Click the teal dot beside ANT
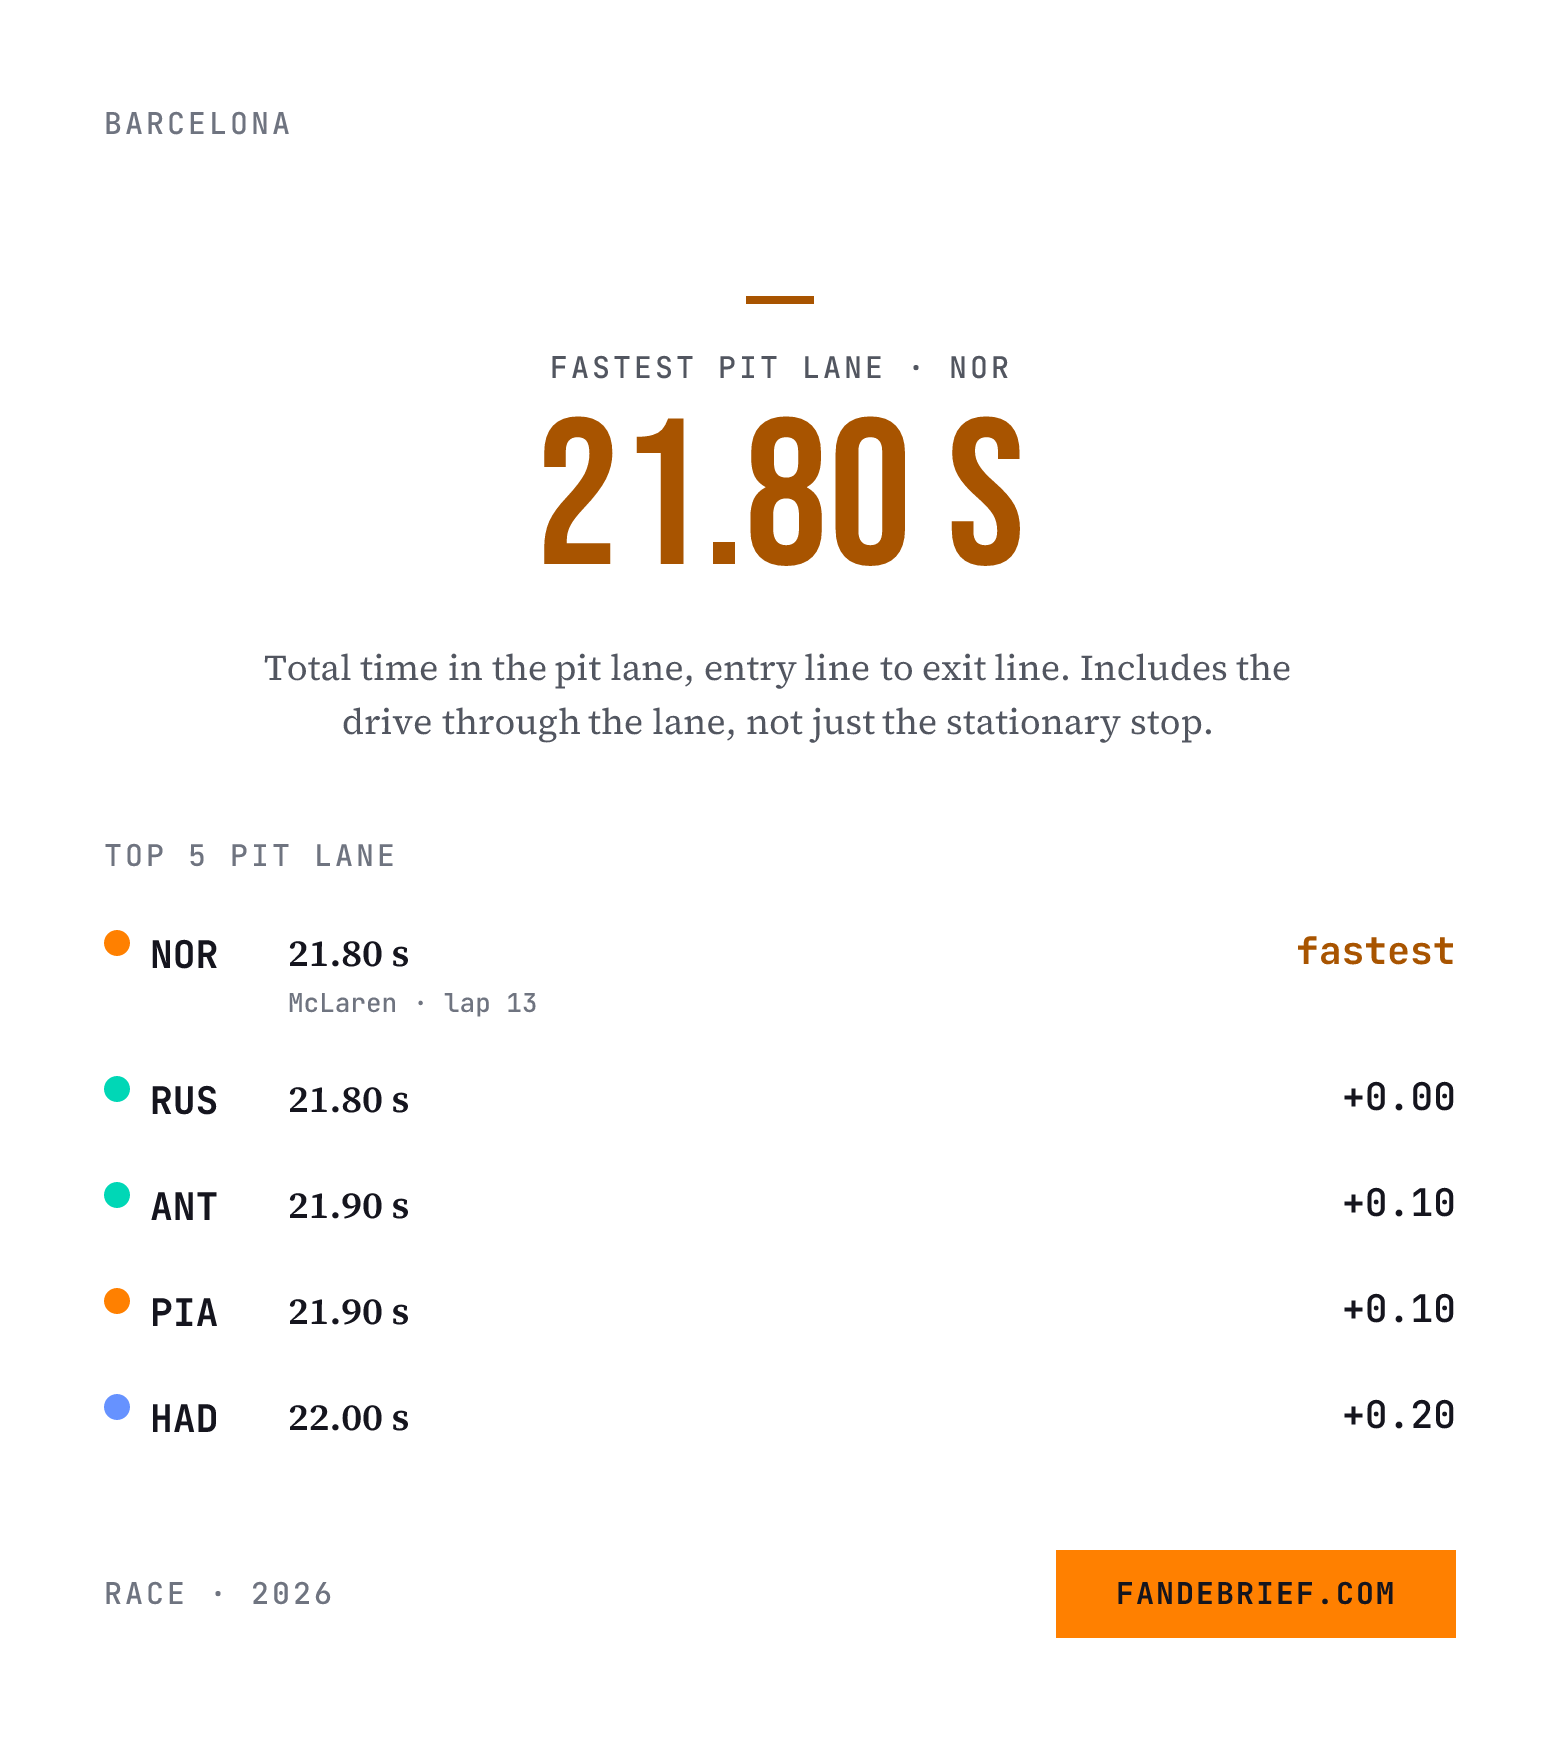 coord(117,1195)
